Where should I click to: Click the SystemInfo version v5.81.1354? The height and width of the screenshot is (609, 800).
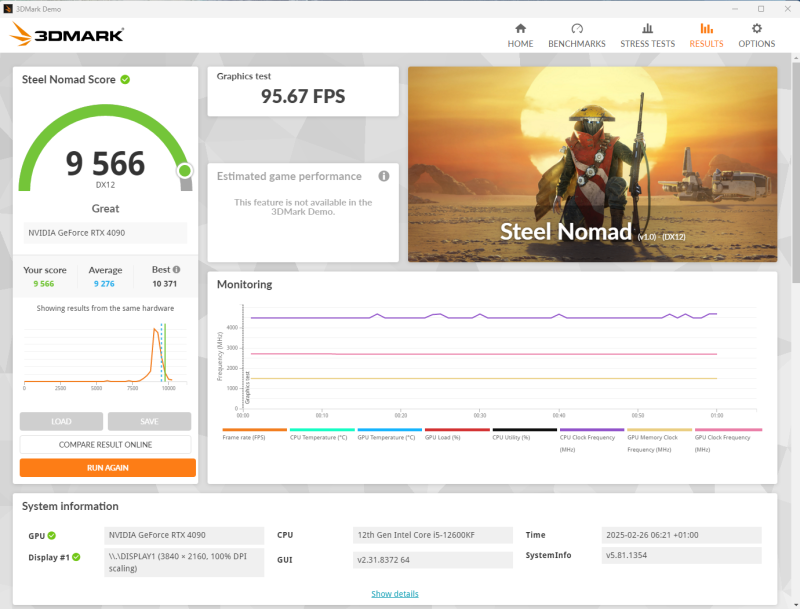pyautogui.click(x=681, y=555)
